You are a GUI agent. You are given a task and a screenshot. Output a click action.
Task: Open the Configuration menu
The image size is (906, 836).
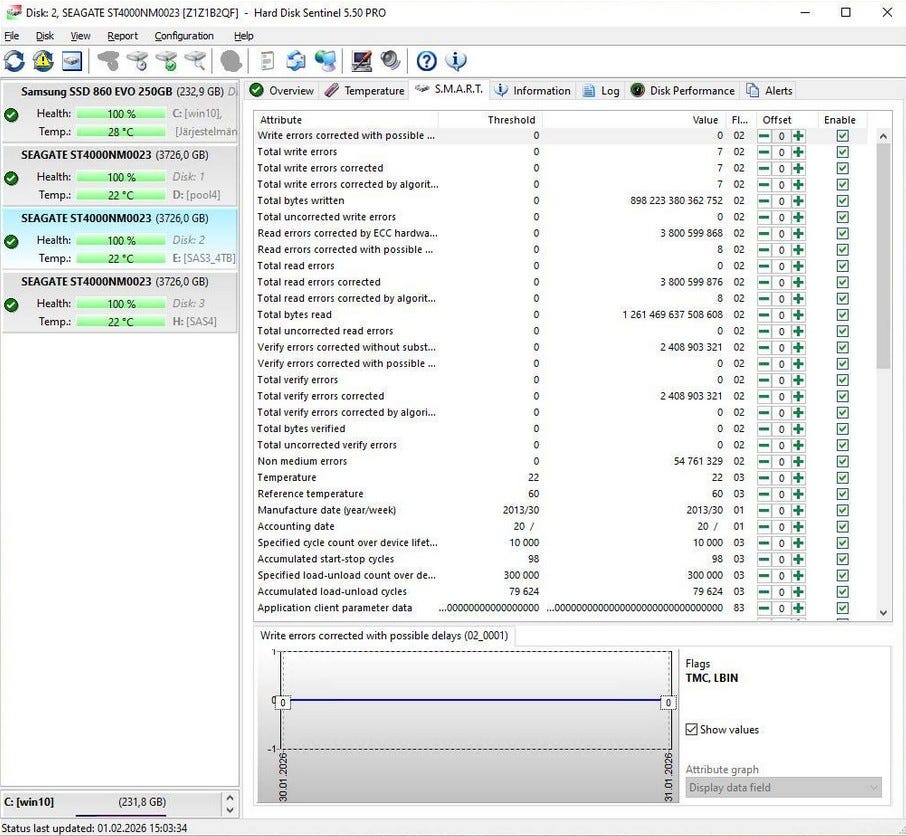pos(184,36)
